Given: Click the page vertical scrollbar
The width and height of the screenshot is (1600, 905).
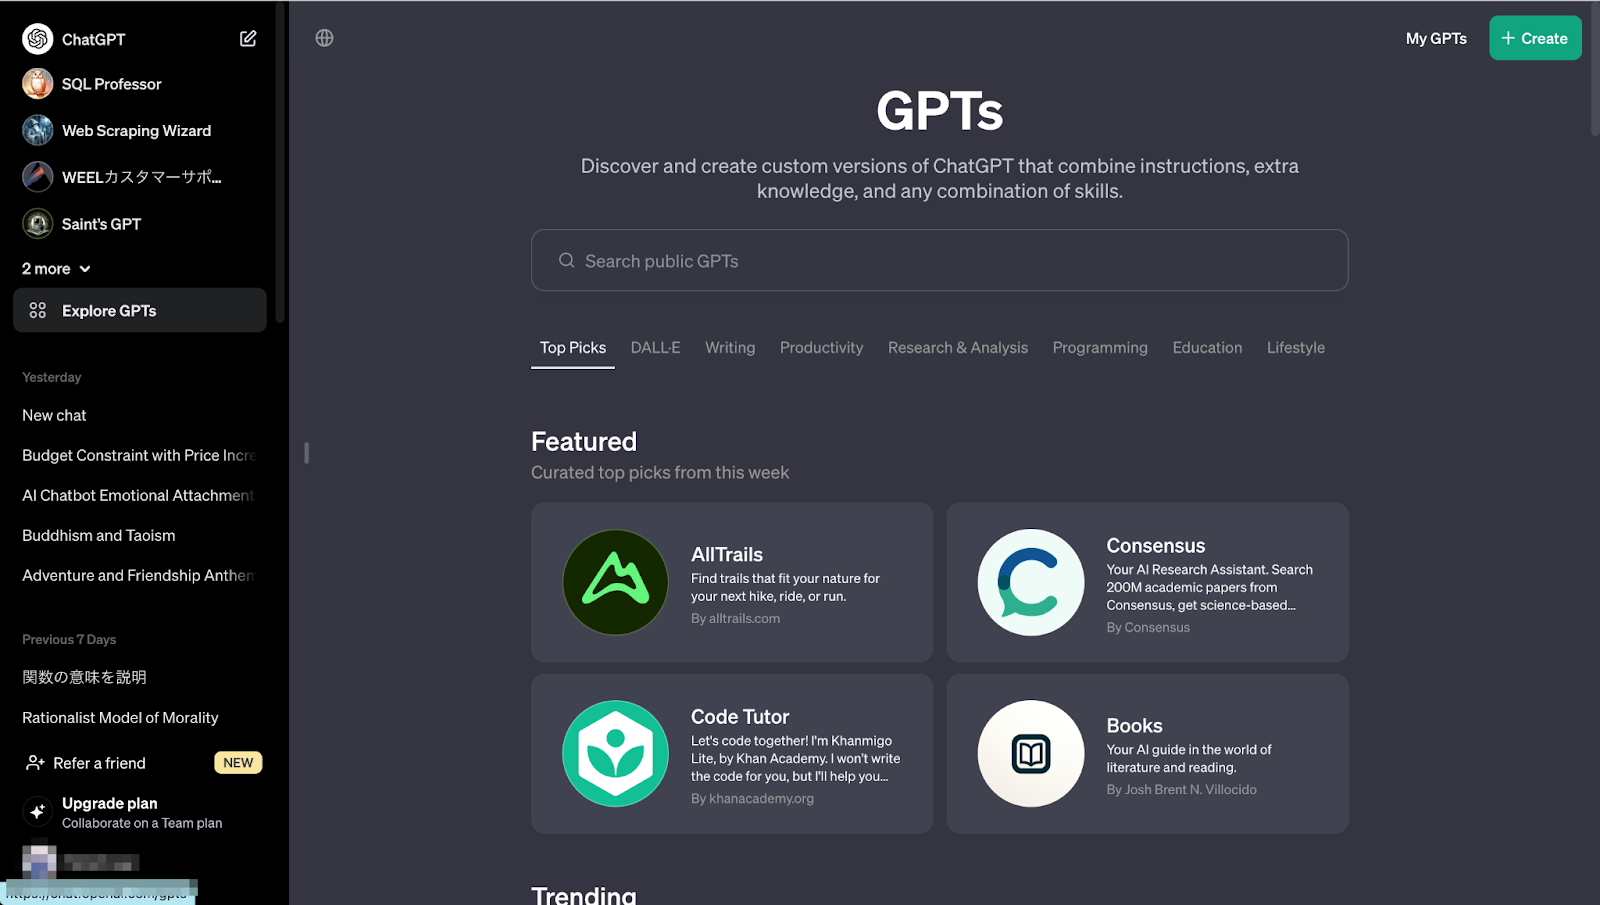Looking at the screenshot, I should coord(1595,70).
